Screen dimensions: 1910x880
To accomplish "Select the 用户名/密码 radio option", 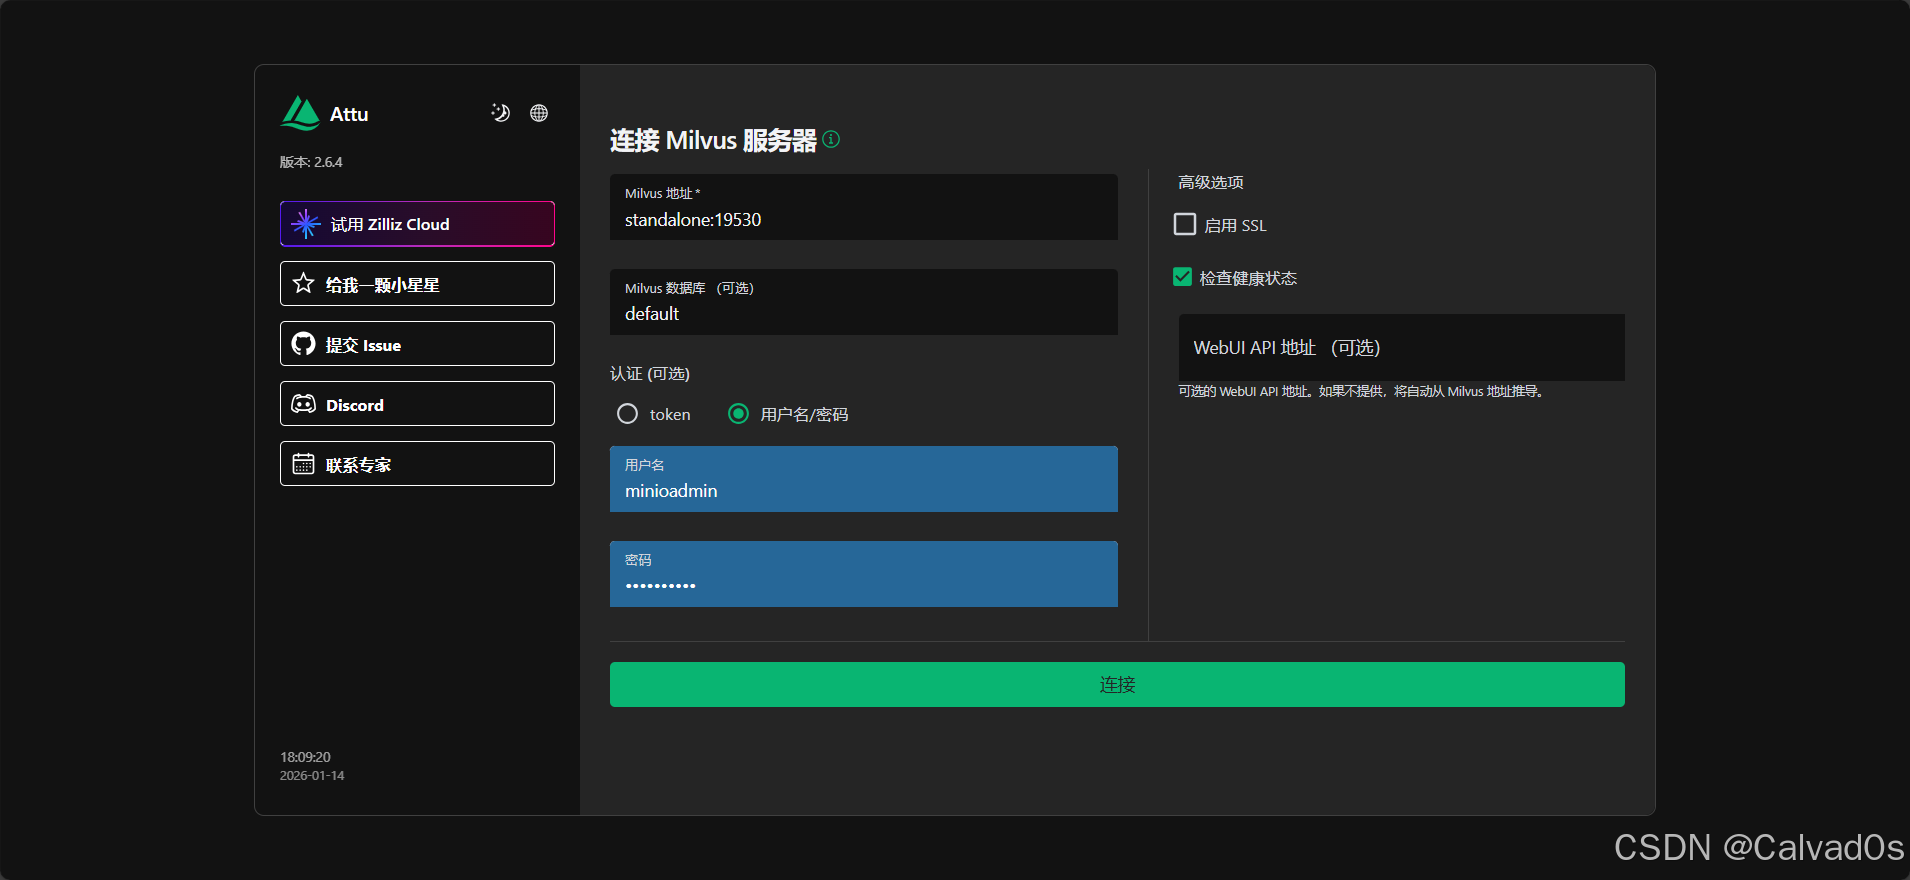I will click(738, 414).
